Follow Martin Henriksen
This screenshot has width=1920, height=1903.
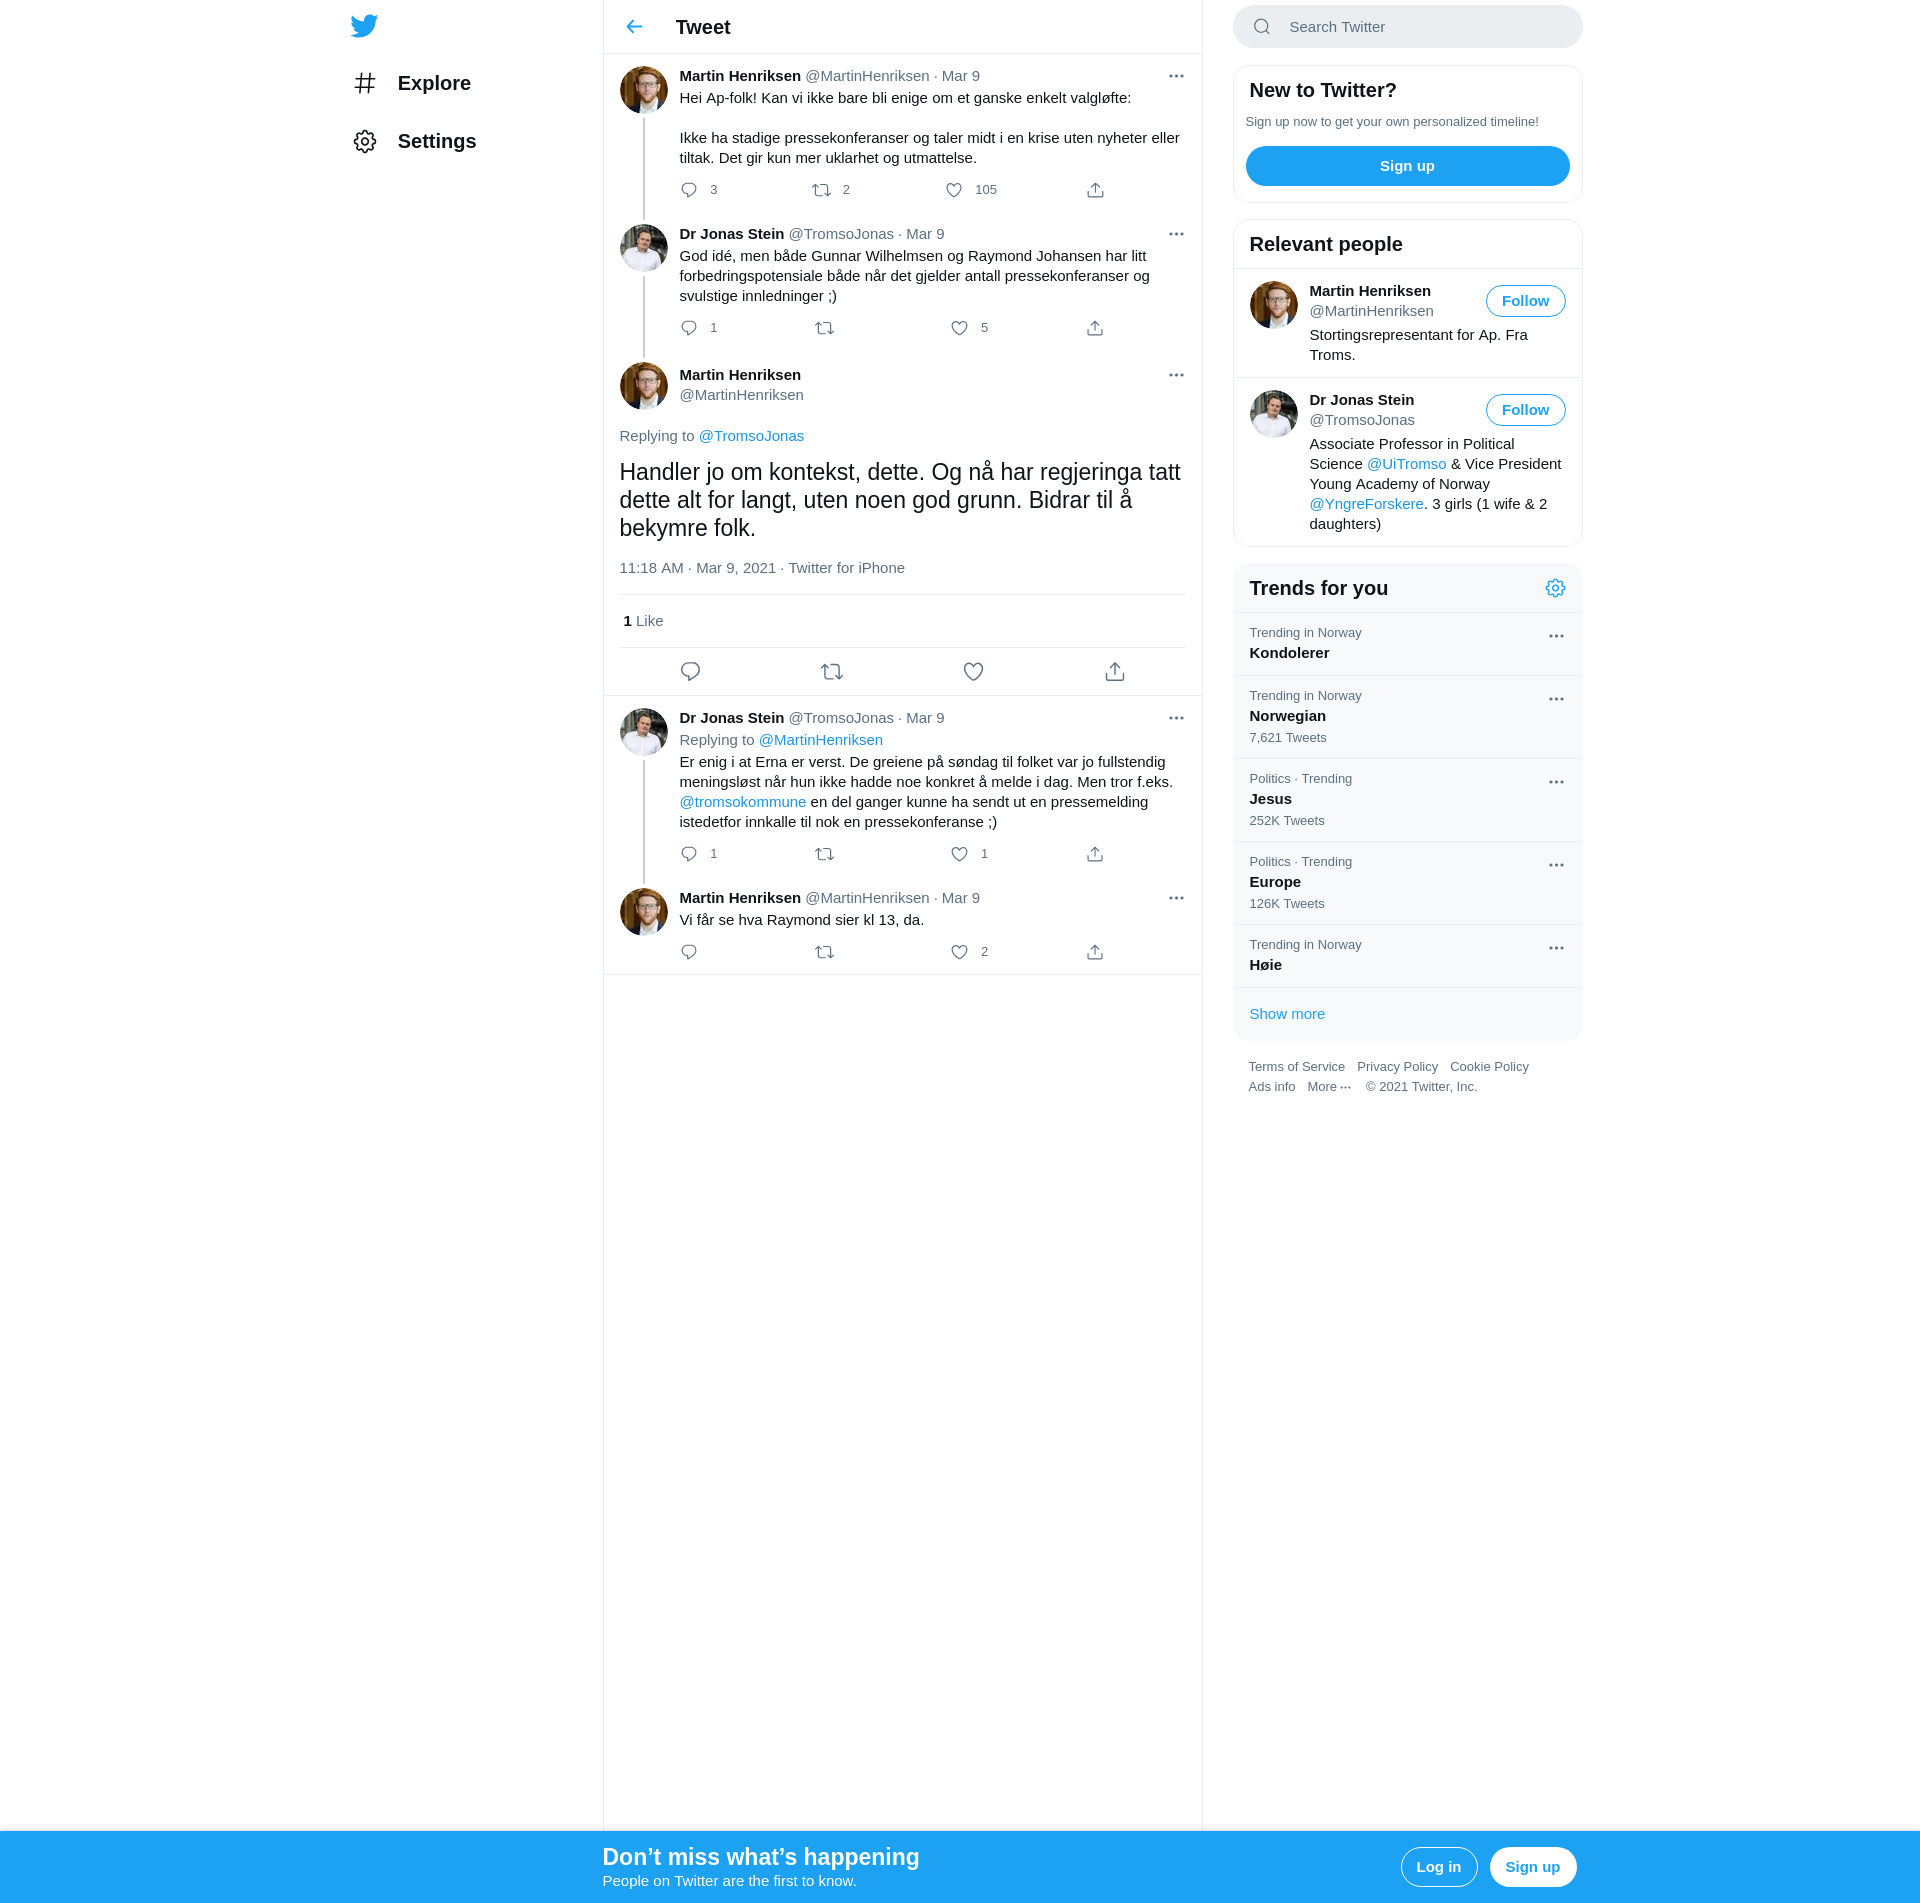pos(1525,301)
